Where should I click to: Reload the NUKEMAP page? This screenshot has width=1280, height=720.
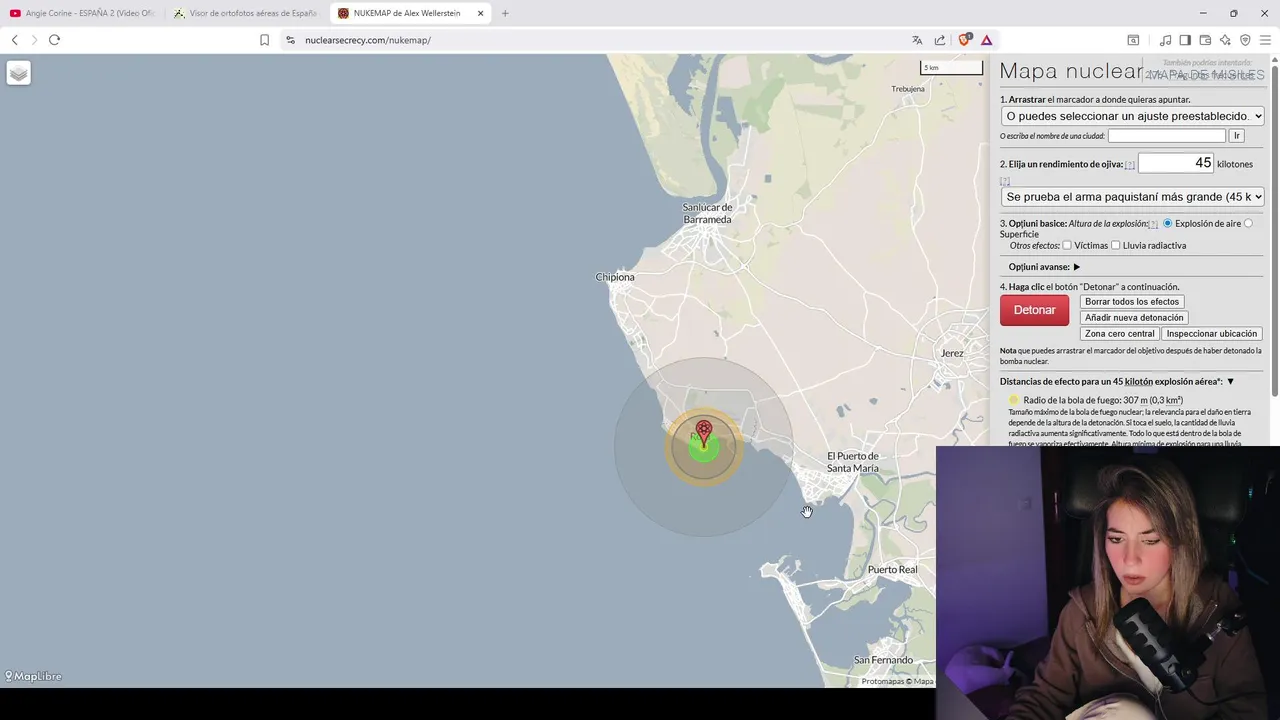pyautogui.click(x=54, y=40)
